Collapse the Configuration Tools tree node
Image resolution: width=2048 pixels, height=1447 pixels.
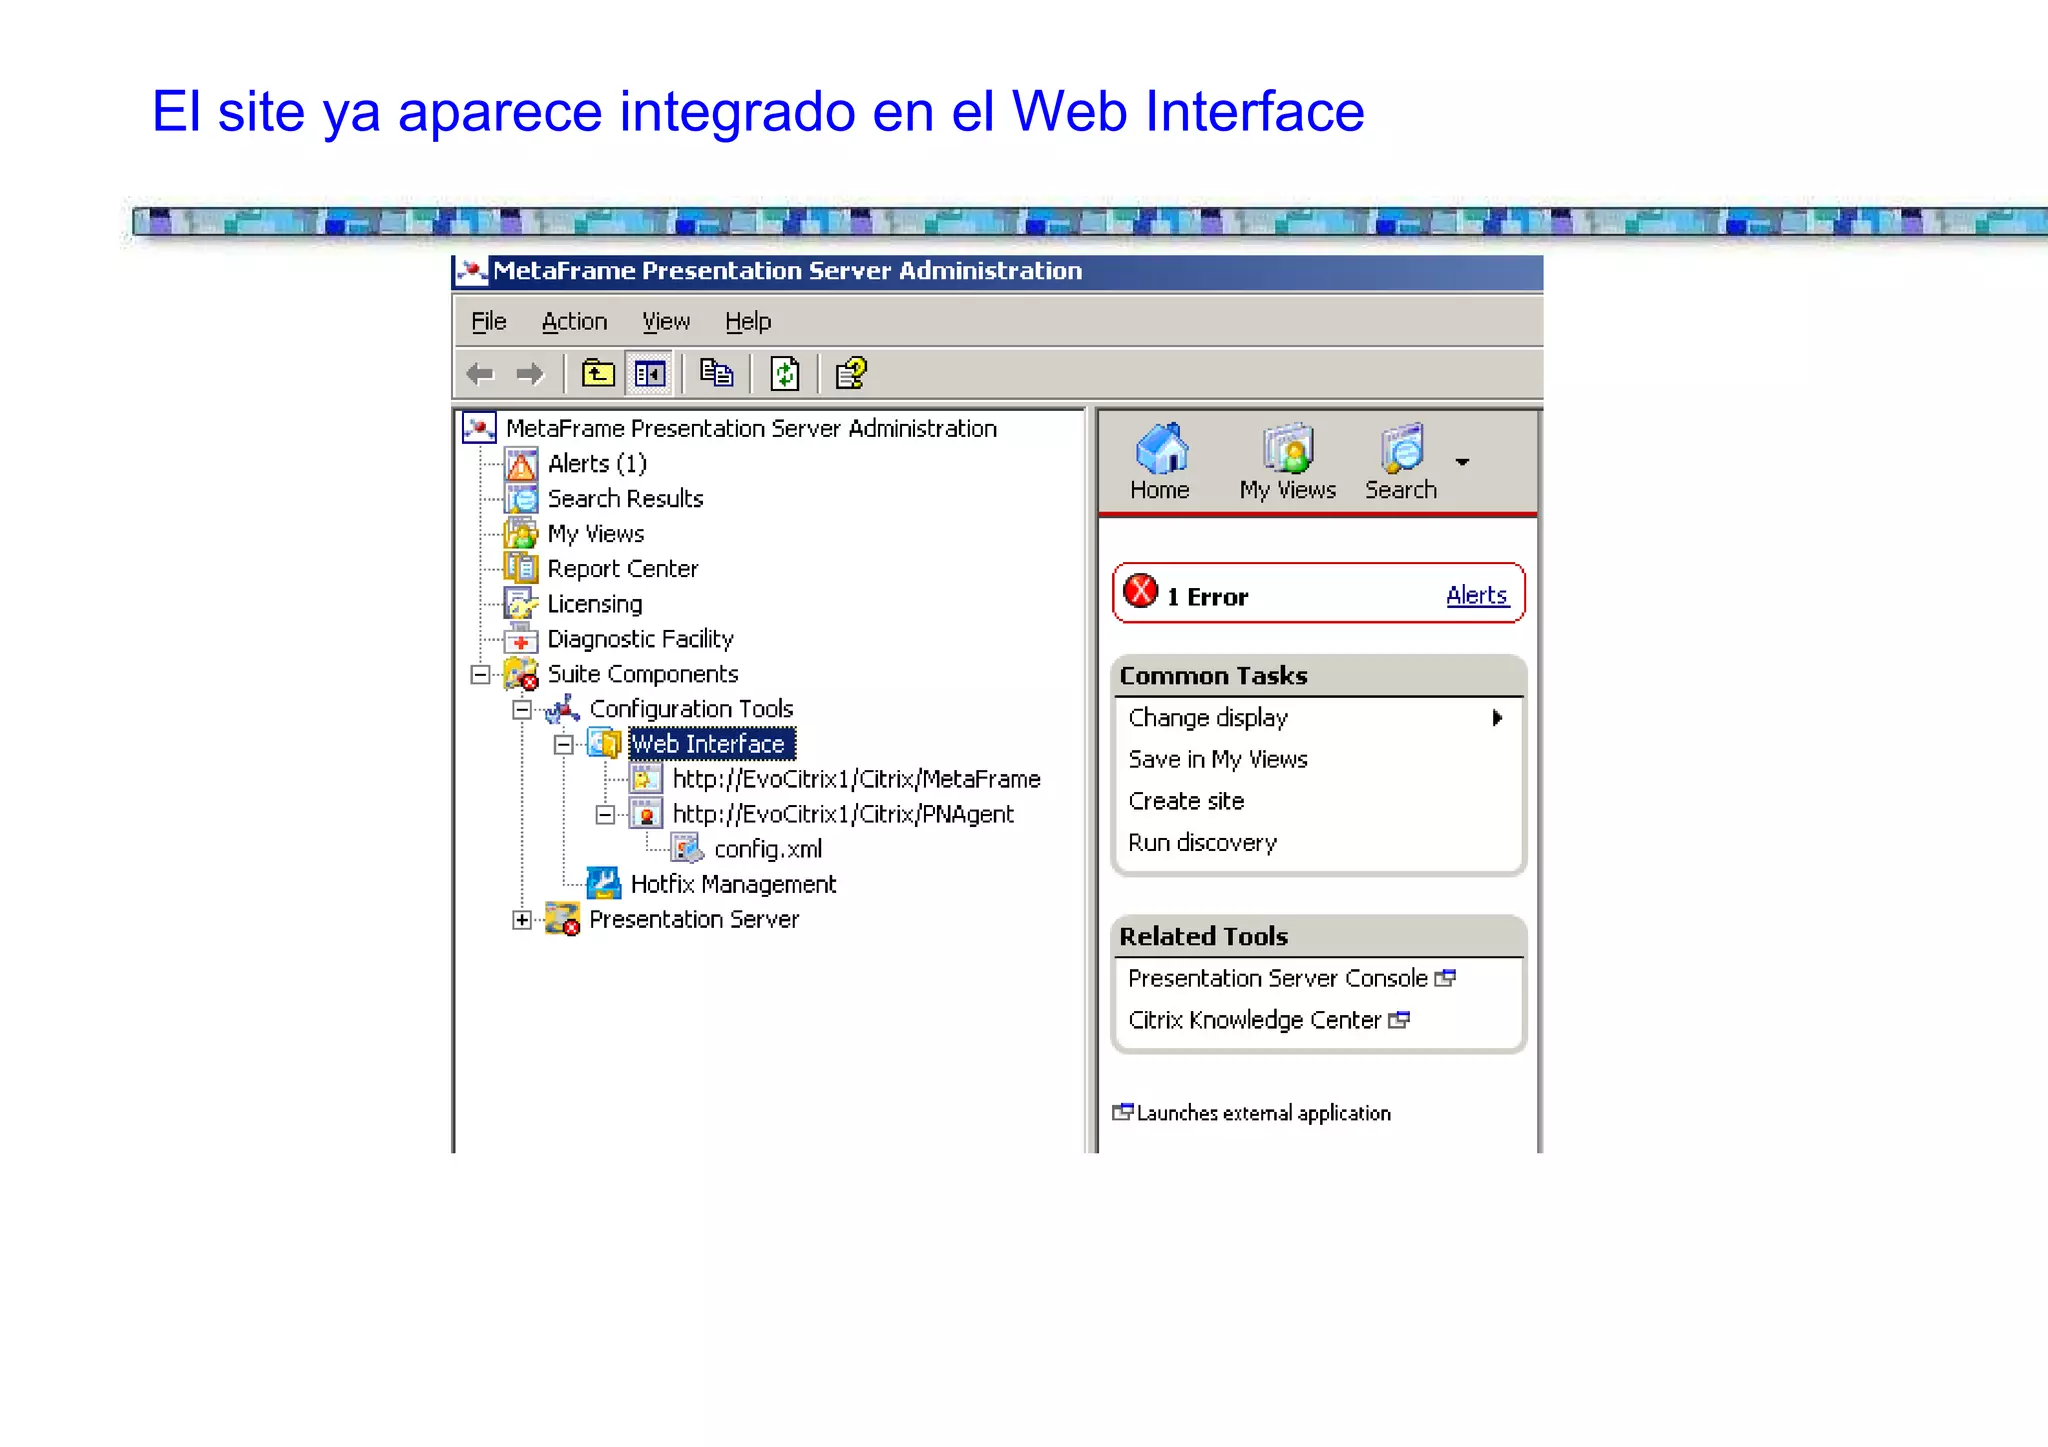522,710
